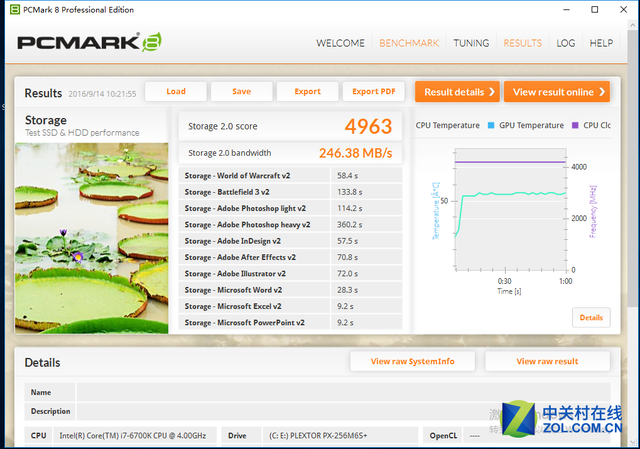
Task: Click the water lily storage thumbnail
Action: tap(91, 238)
